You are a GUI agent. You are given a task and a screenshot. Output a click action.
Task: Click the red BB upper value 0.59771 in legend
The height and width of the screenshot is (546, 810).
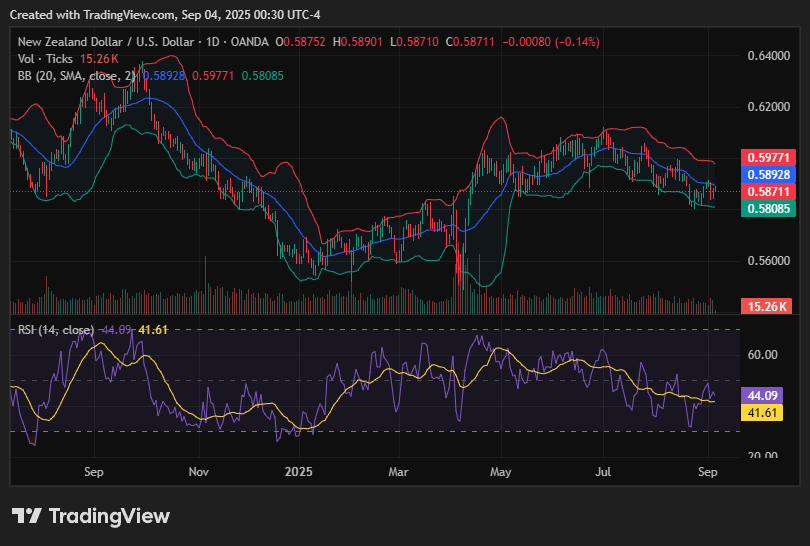[x=213, y=76]
